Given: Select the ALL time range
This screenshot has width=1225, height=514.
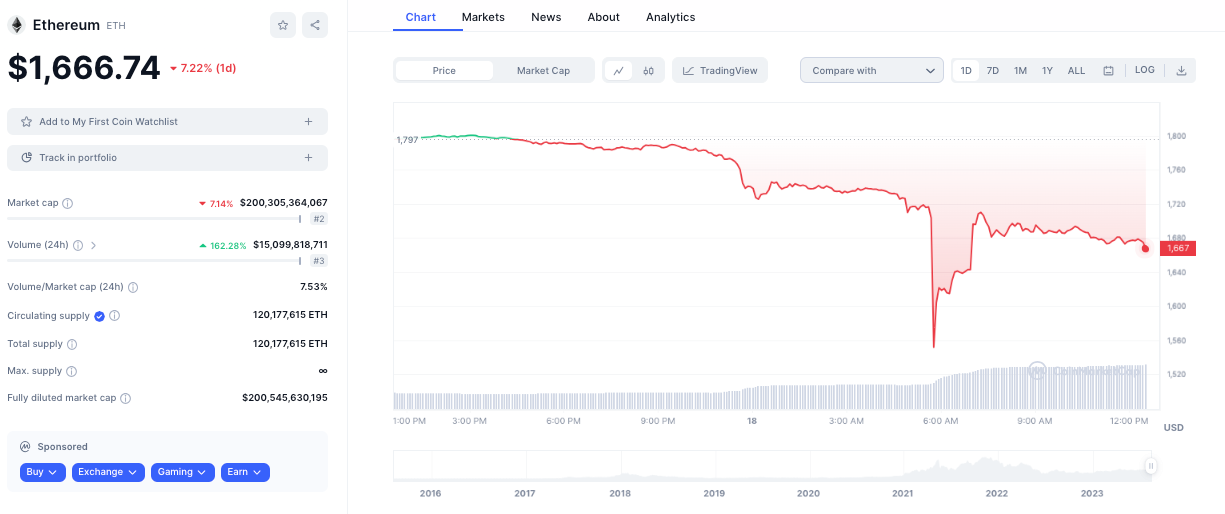Looking at the screenshot, I should pos(1076,71).
